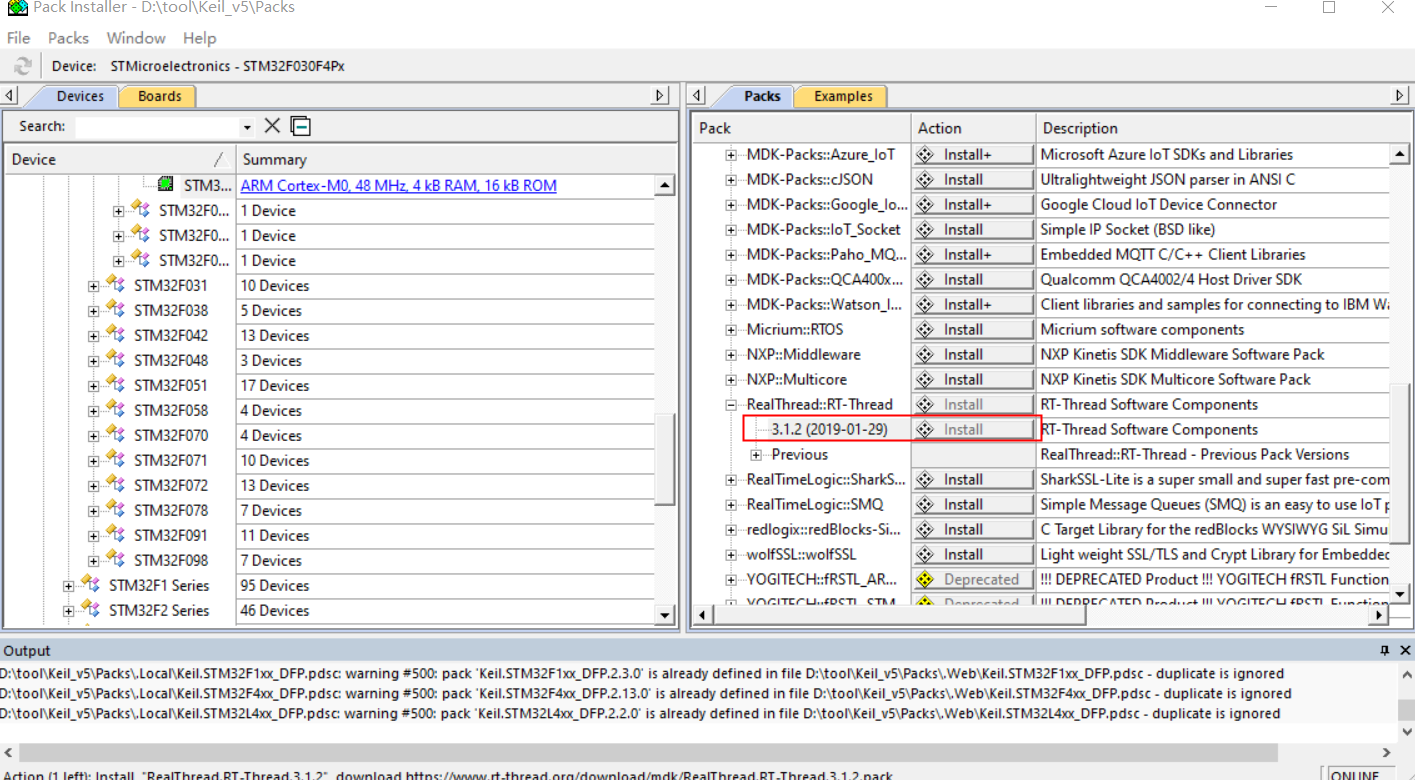Collapse the RealThread::RT-Thread pack node

pyautogui.click(x=731, y=405)
